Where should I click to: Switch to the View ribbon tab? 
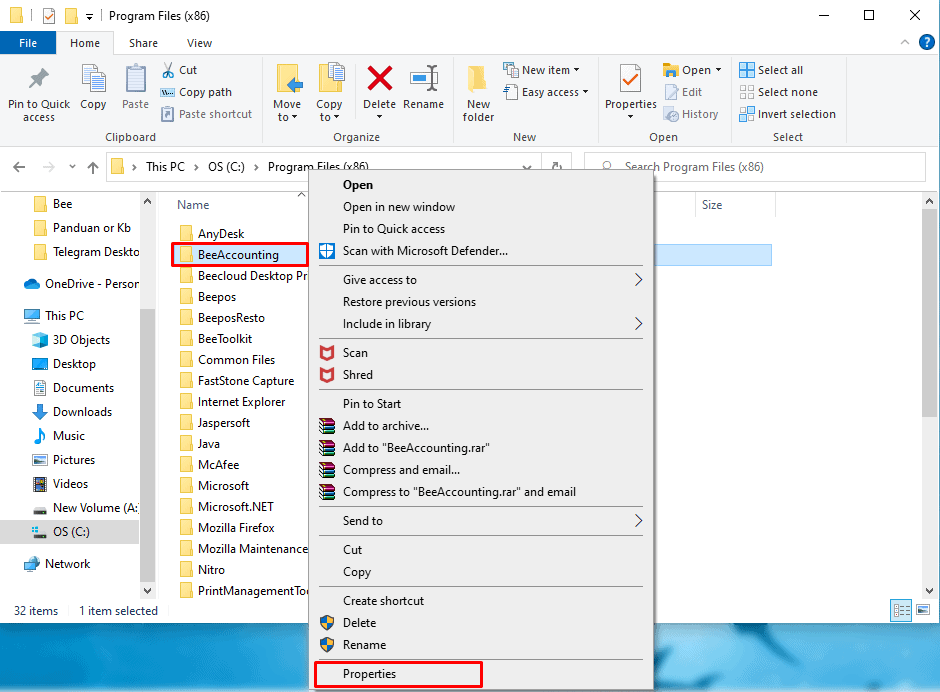(199, 43)
